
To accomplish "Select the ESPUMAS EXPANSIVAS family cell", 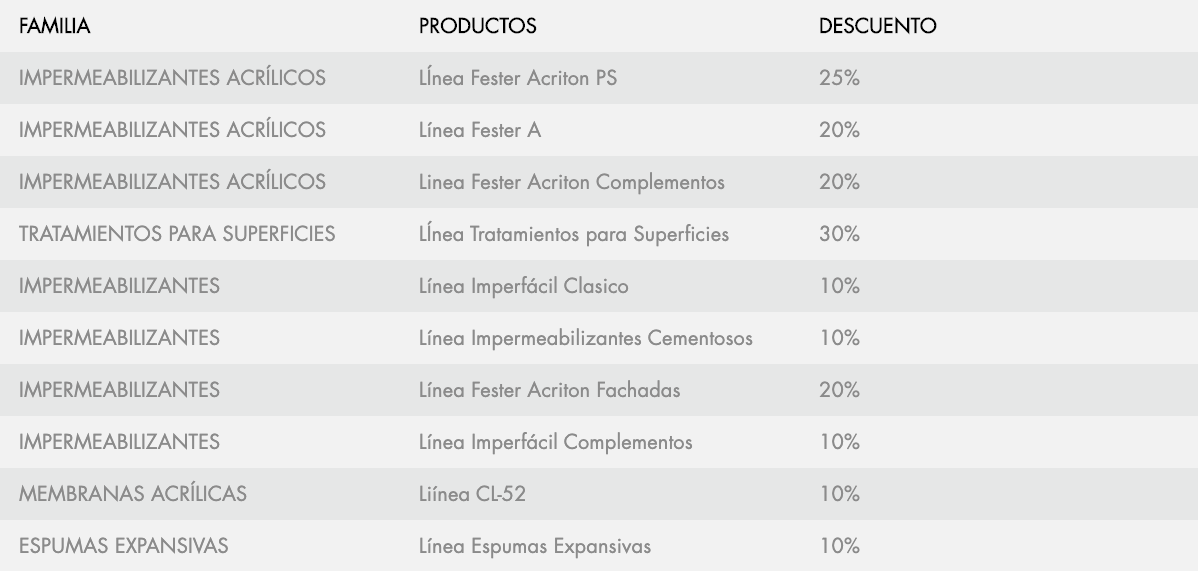I will (124, 546).
